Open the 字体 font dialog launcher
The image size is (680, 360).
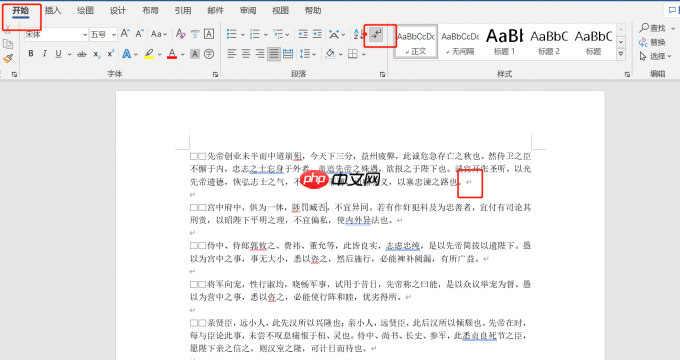point(215,75)
